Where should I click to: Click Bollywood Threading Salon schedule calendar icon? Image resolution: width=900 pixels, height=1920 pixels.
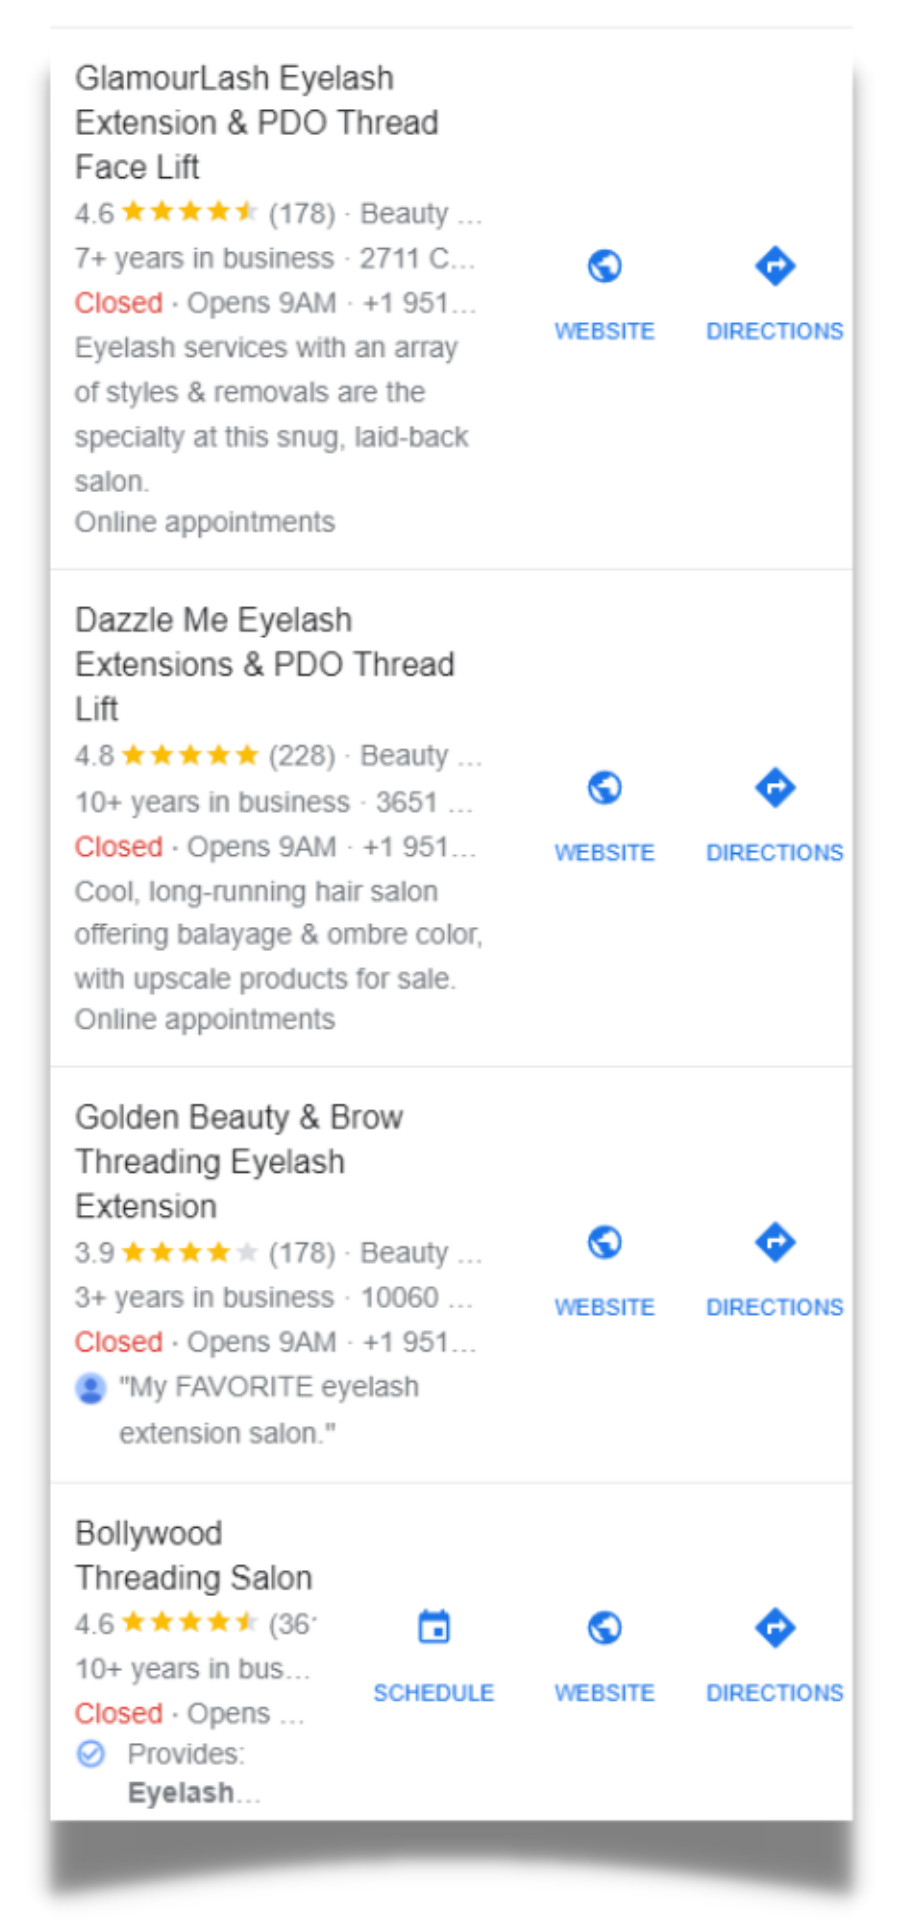point(434,1627)
